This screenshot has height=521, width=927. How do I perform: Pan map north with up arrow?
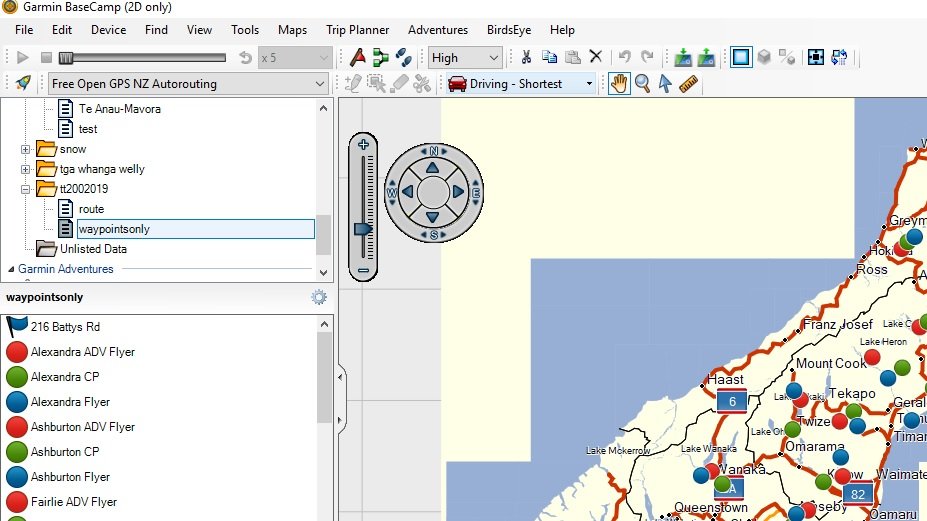tap(433, 168)
